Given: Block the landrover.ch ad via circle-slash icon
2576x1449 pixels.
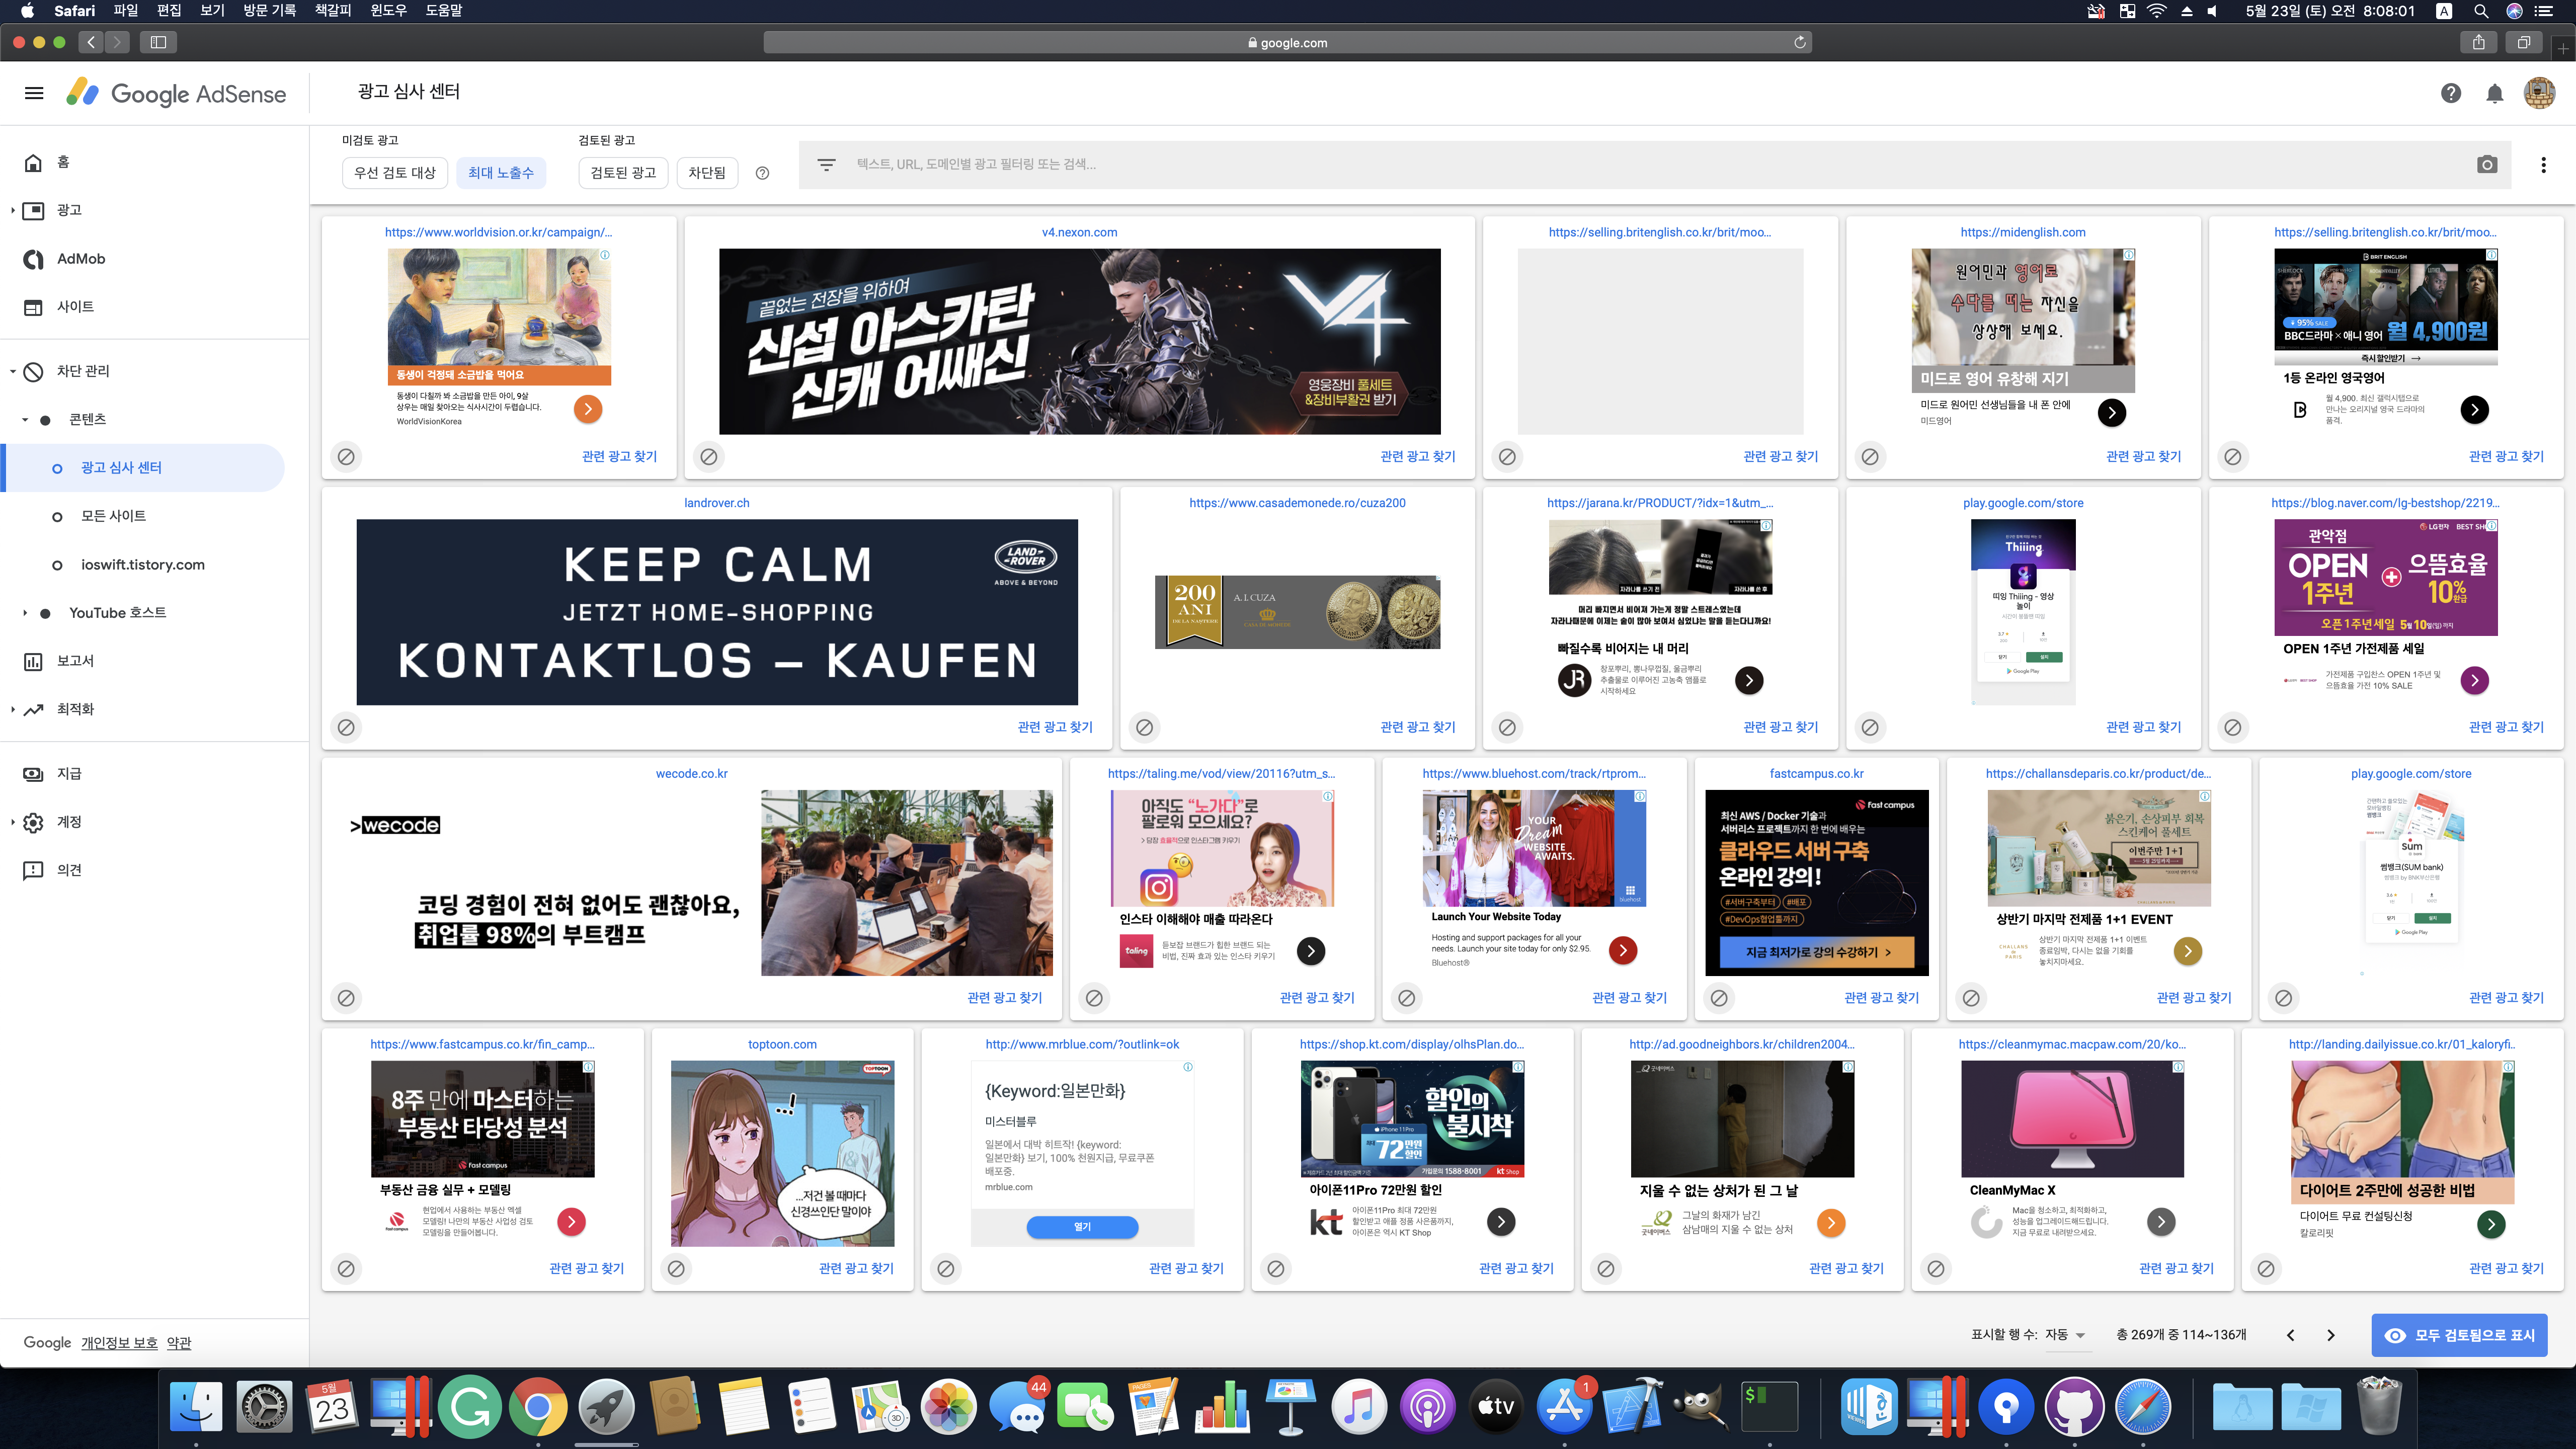Looking at the screenshot, I should click(x=346, y=727).
